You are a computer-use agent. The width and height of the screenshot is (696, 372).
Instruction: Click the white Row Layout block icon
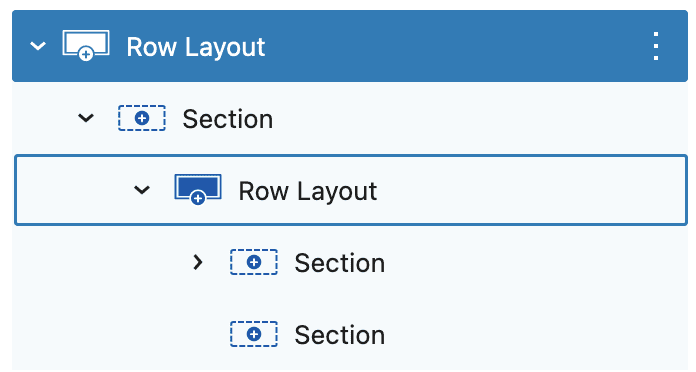[x=86, y=45]
